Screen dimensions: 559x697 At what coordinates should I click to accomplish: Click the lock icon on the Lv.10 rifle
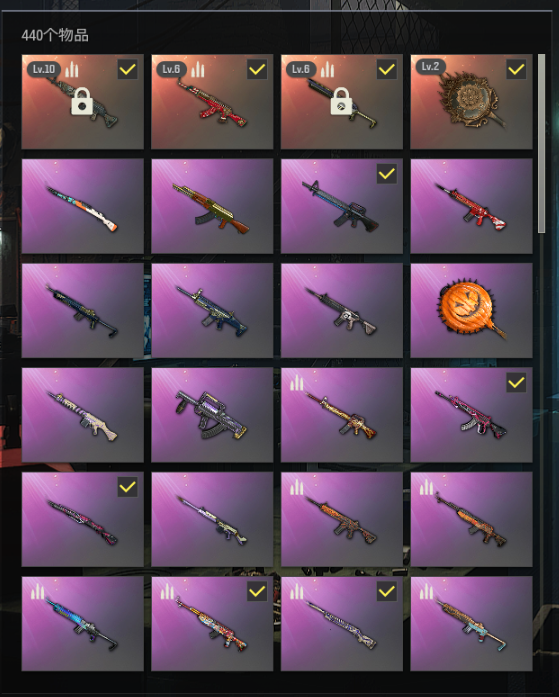point(82,101)
